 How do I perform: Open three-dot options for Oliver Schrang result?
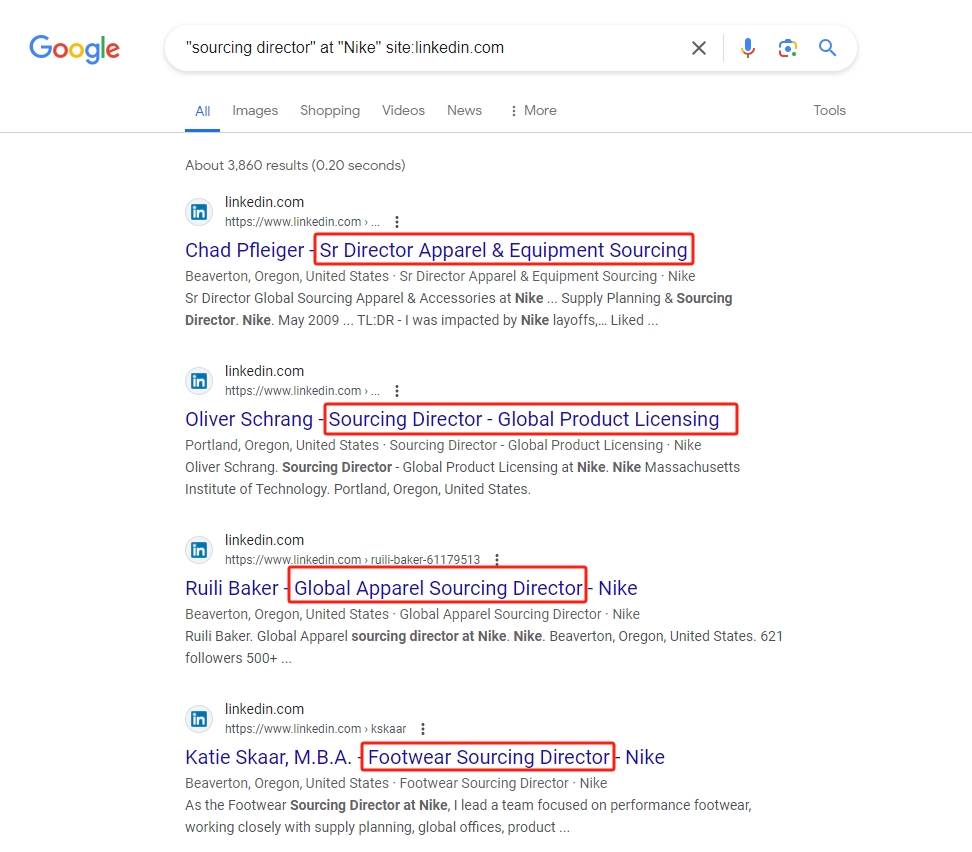[397, 391]
